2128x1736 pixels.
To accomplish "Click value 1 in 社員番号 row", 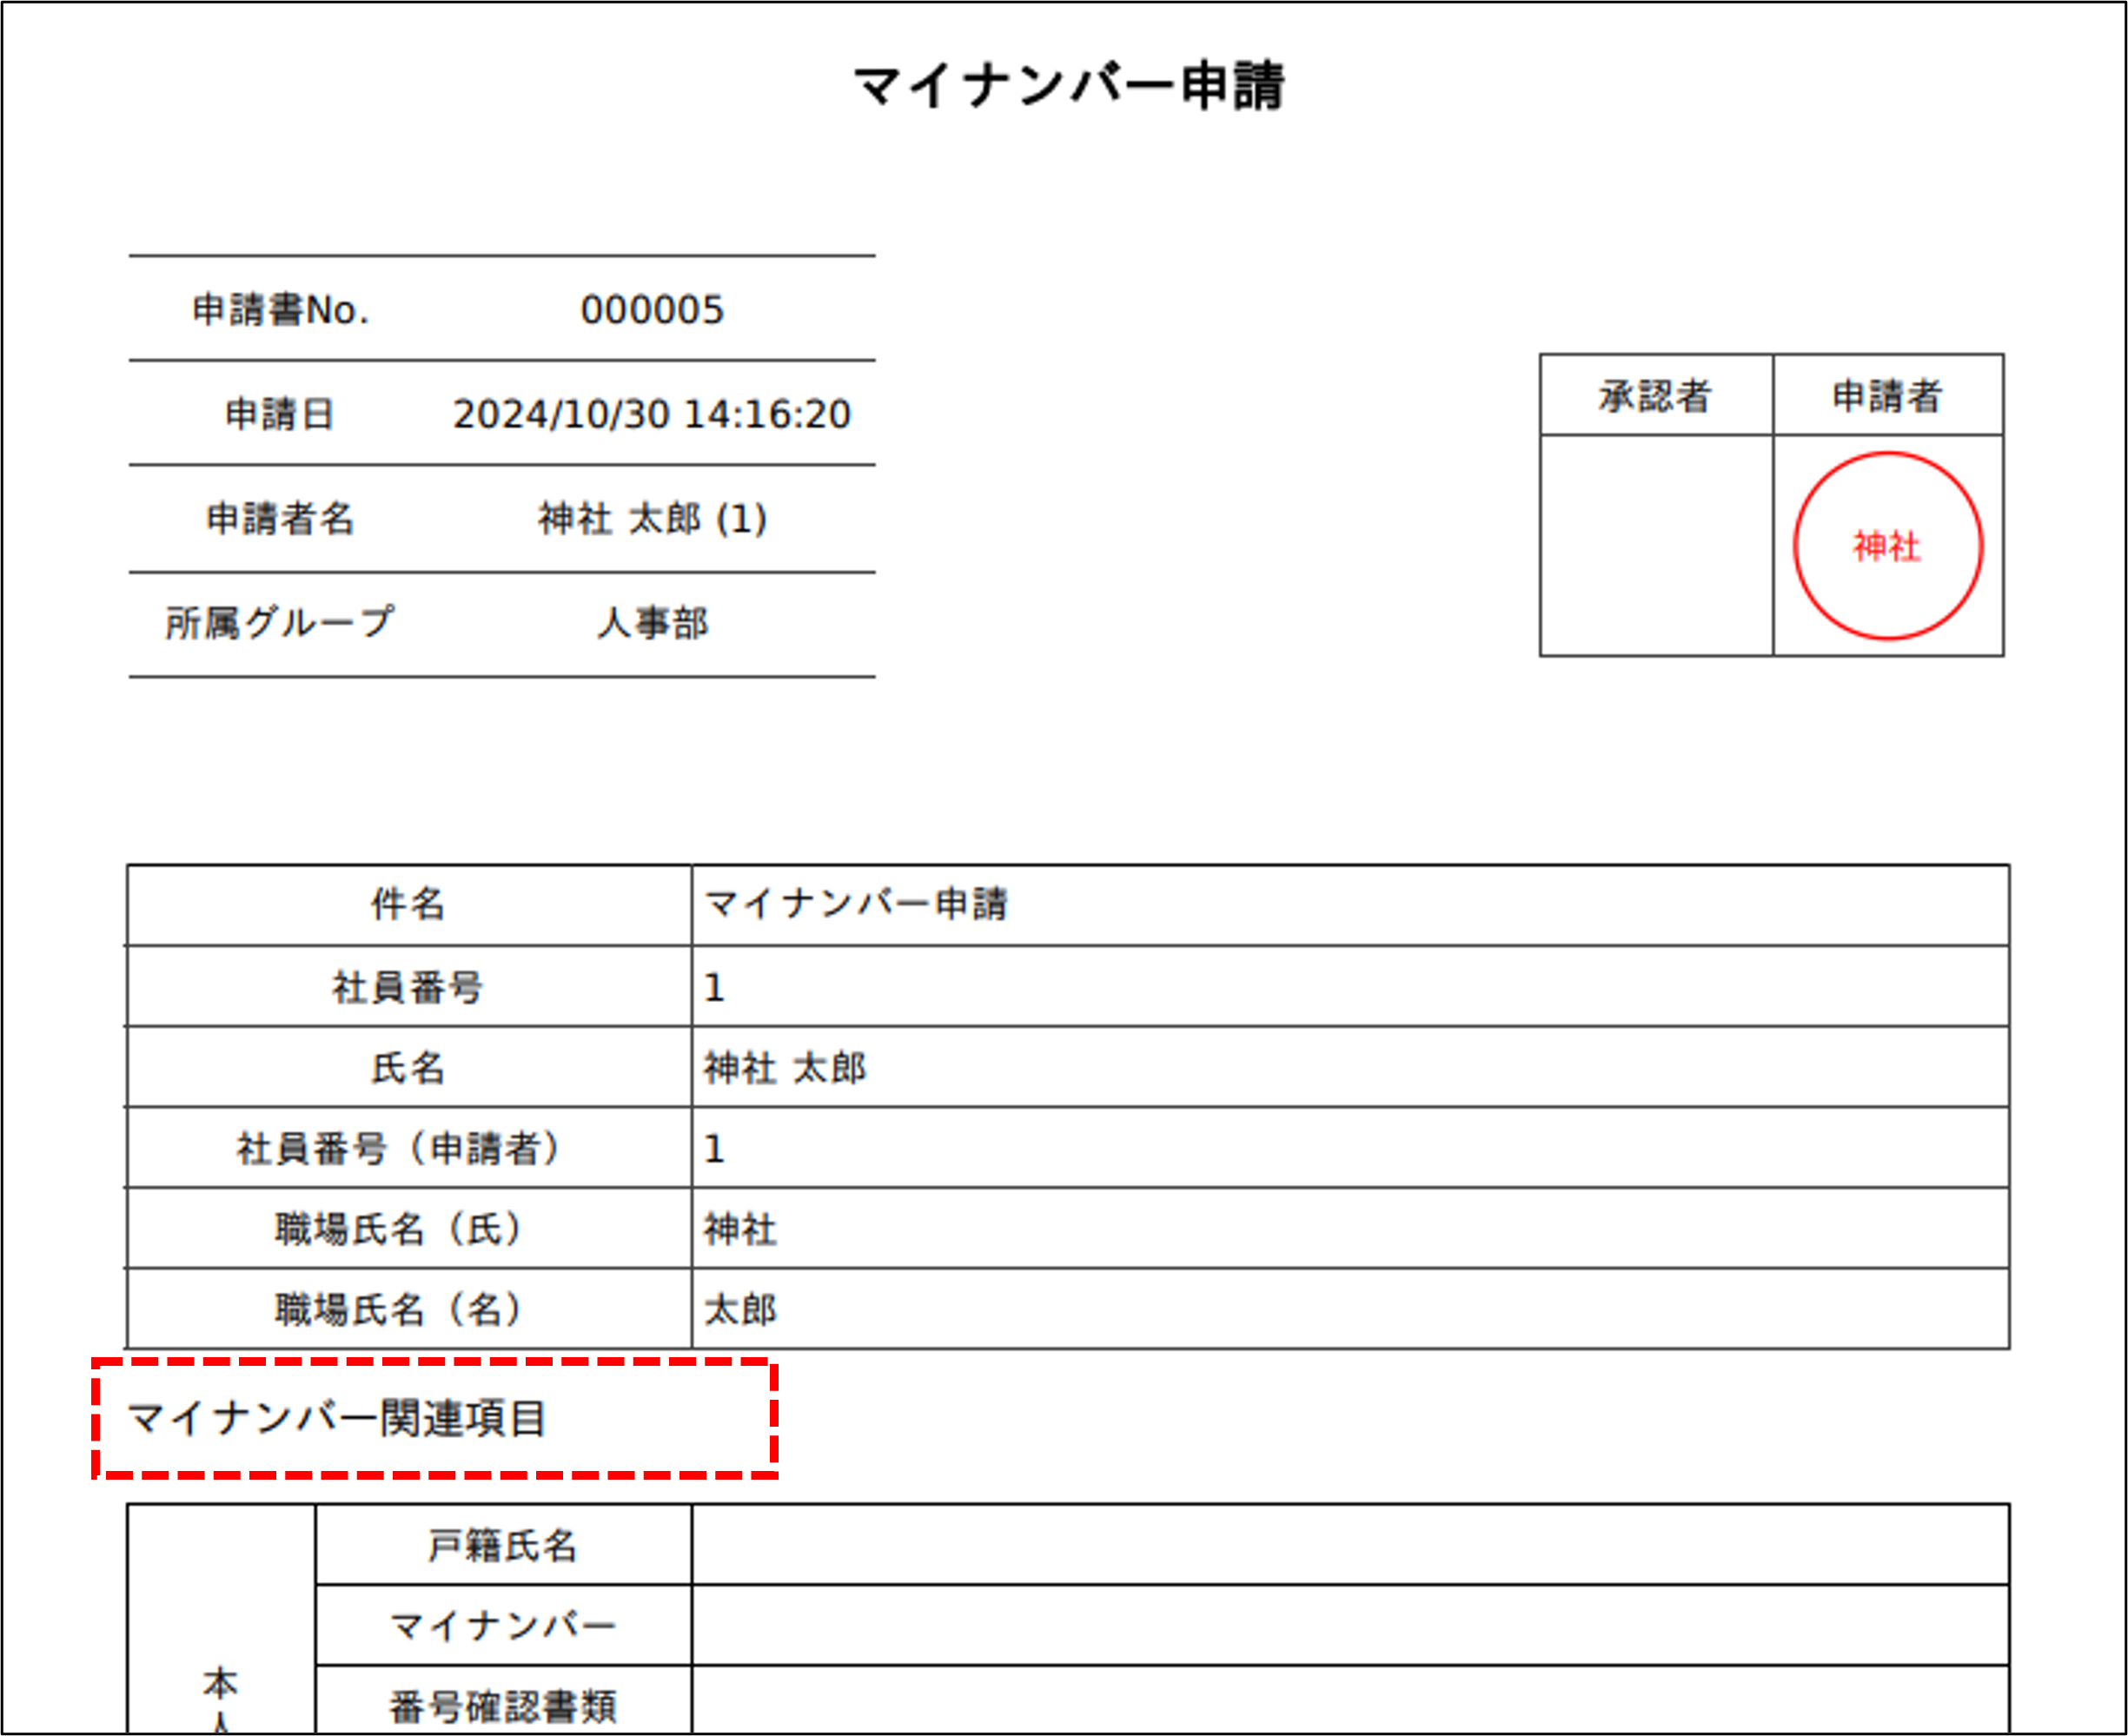I will pyautogui.click(x=714, y=988).
